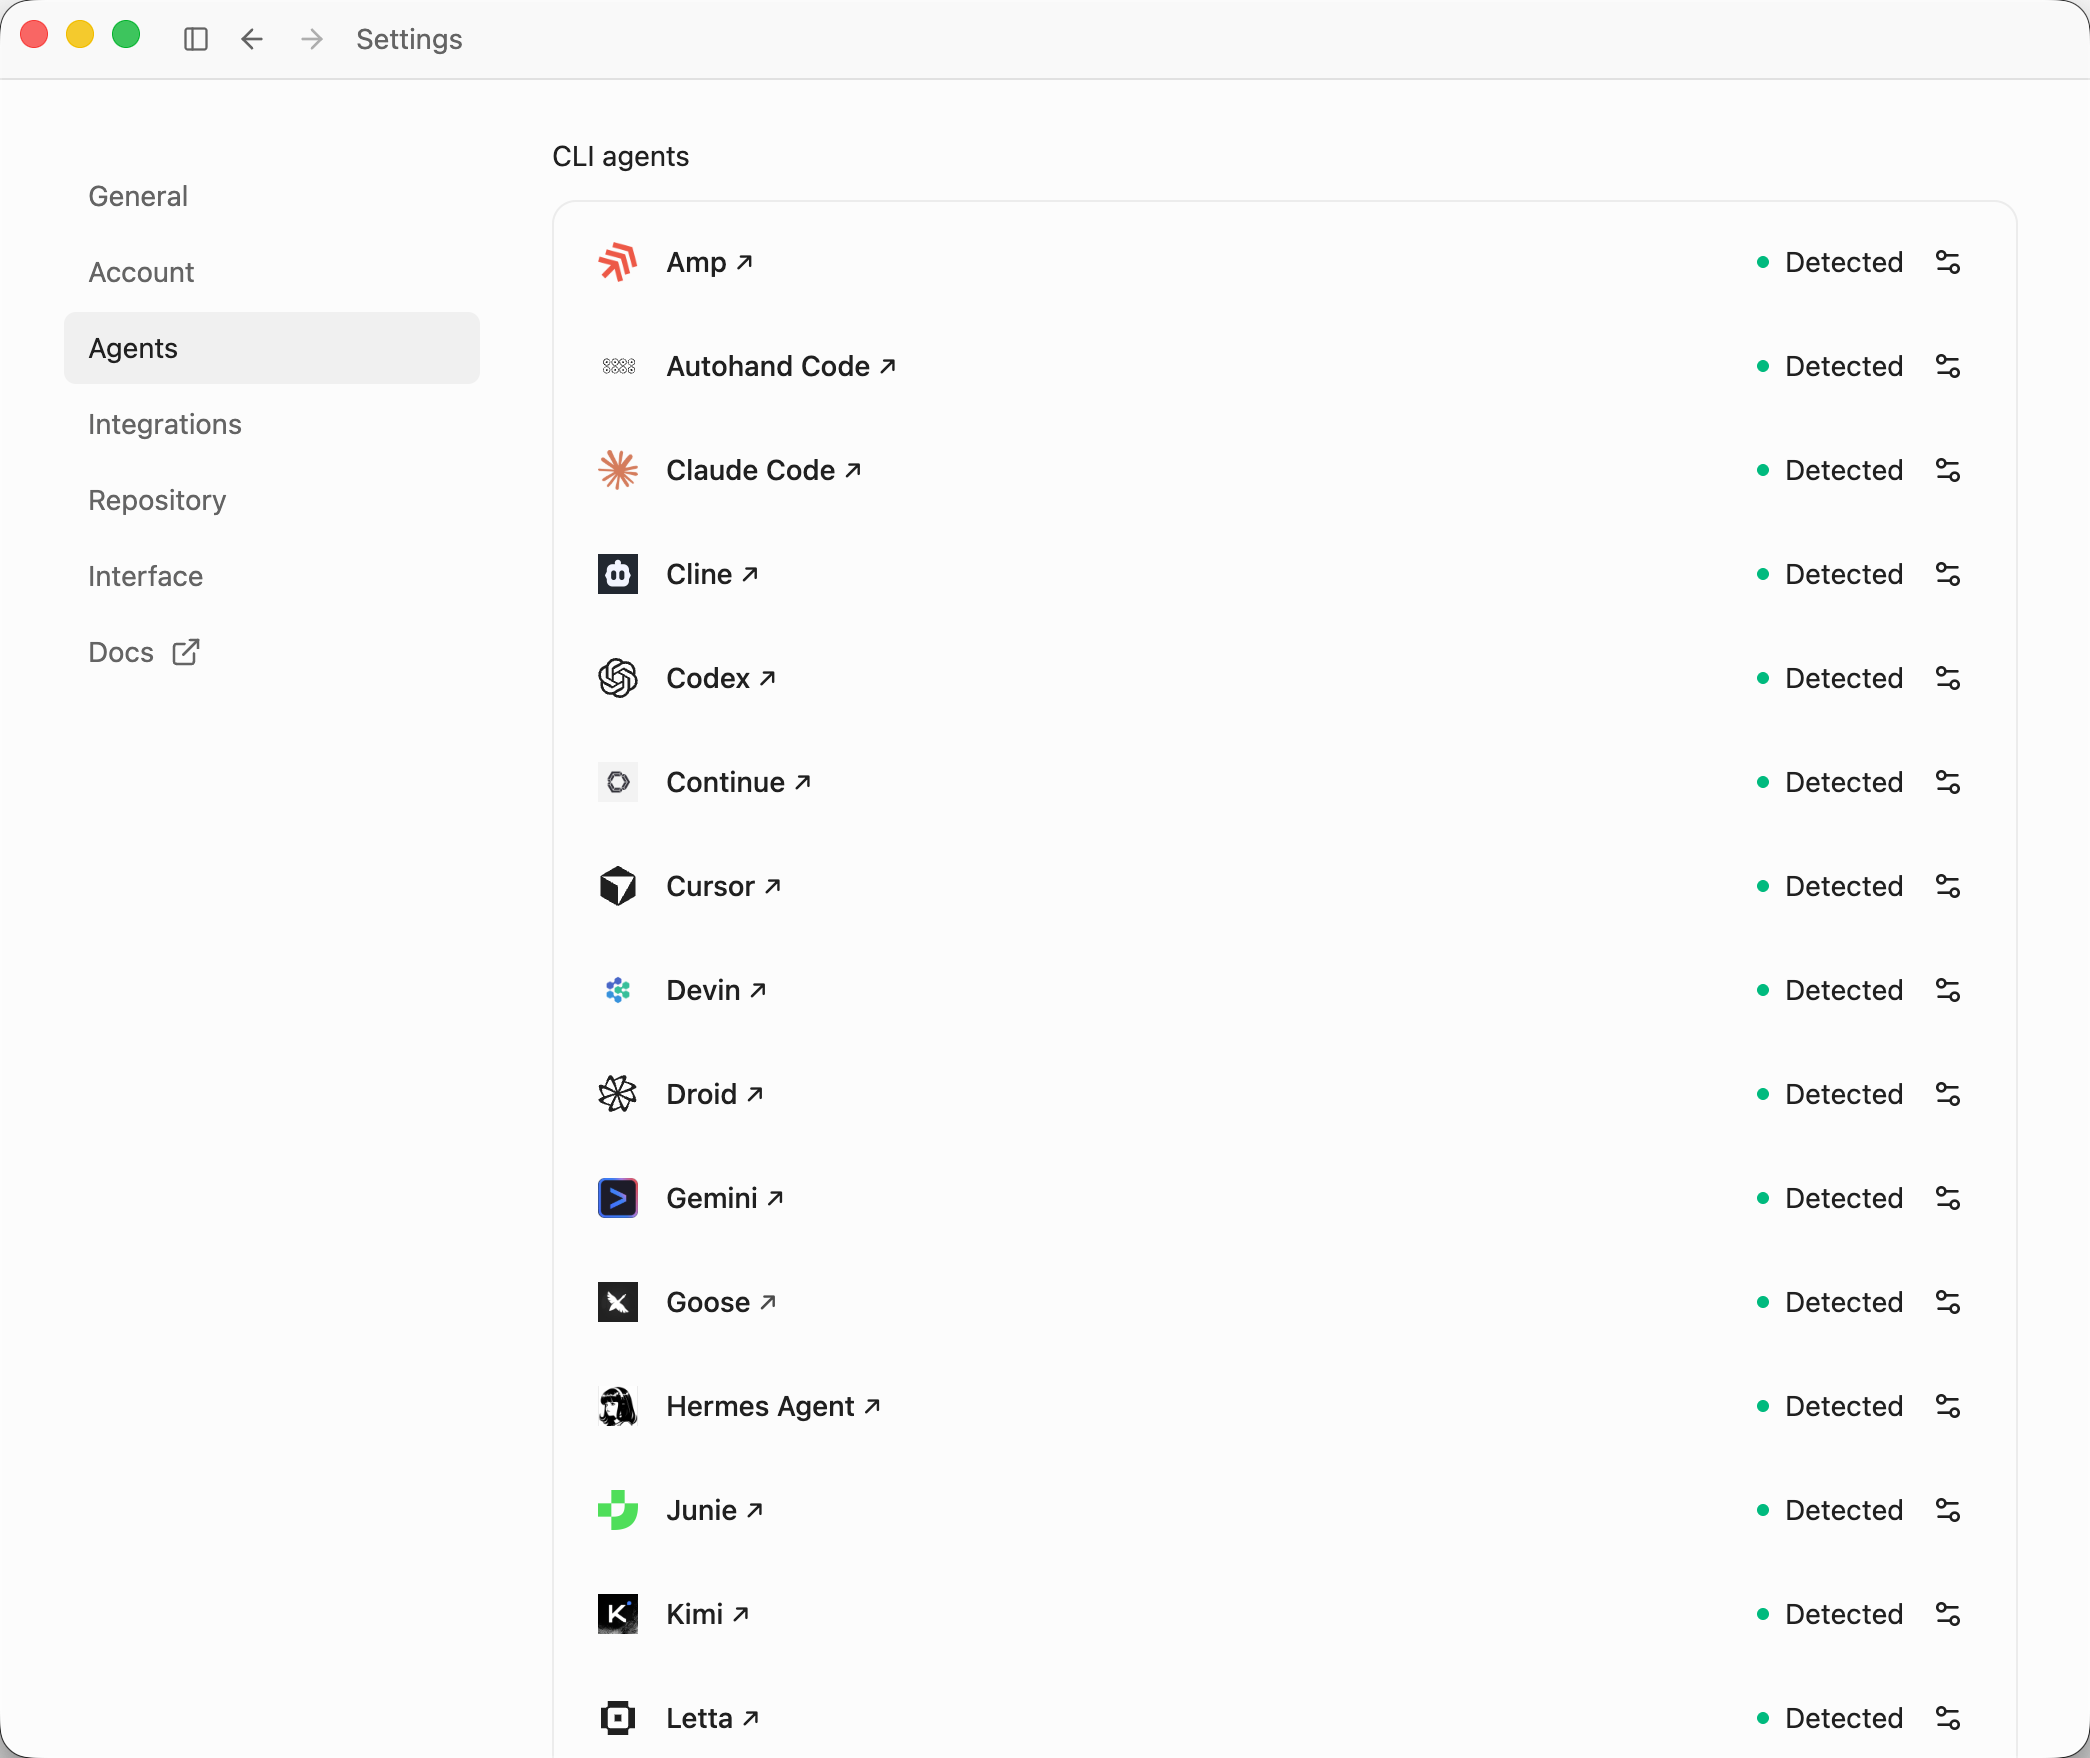Open configuration sliders for Gemini

click(1948, 1198)
